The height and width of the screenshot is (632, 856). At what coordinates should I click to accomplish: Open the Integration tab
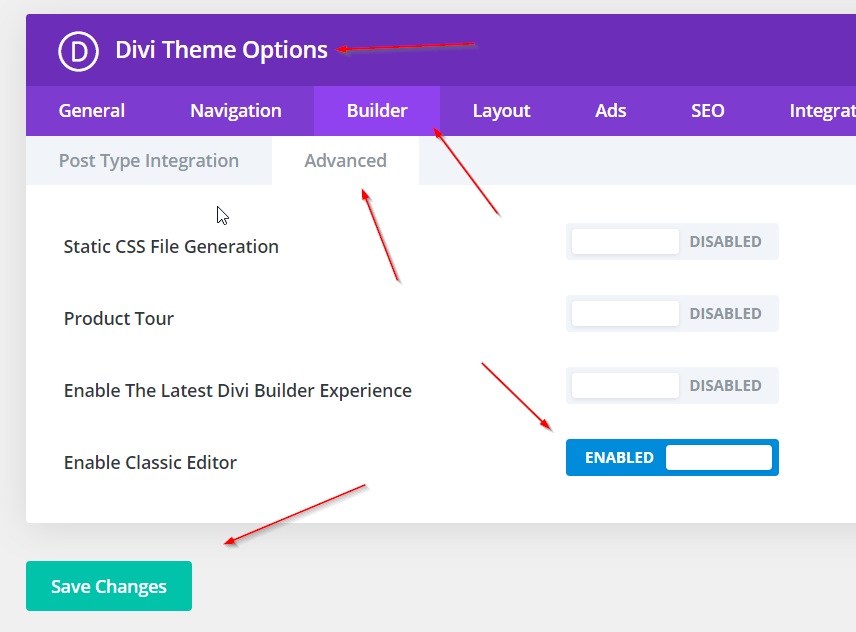[x=821, y=111]
